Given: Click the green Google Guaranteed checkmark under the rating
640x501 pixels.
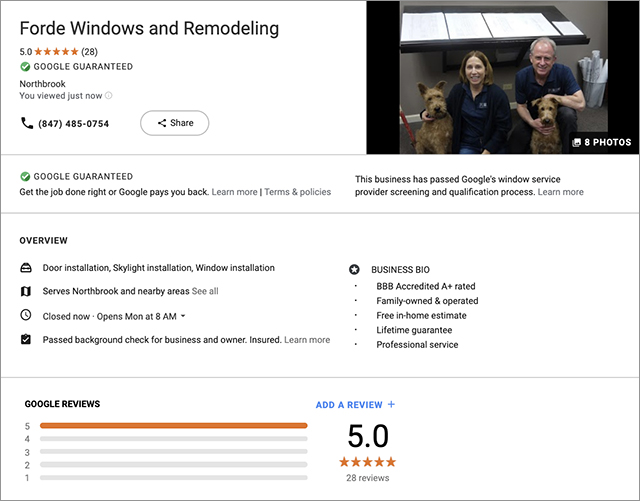Looking at the screenshot, I should (x=25, y=67).
